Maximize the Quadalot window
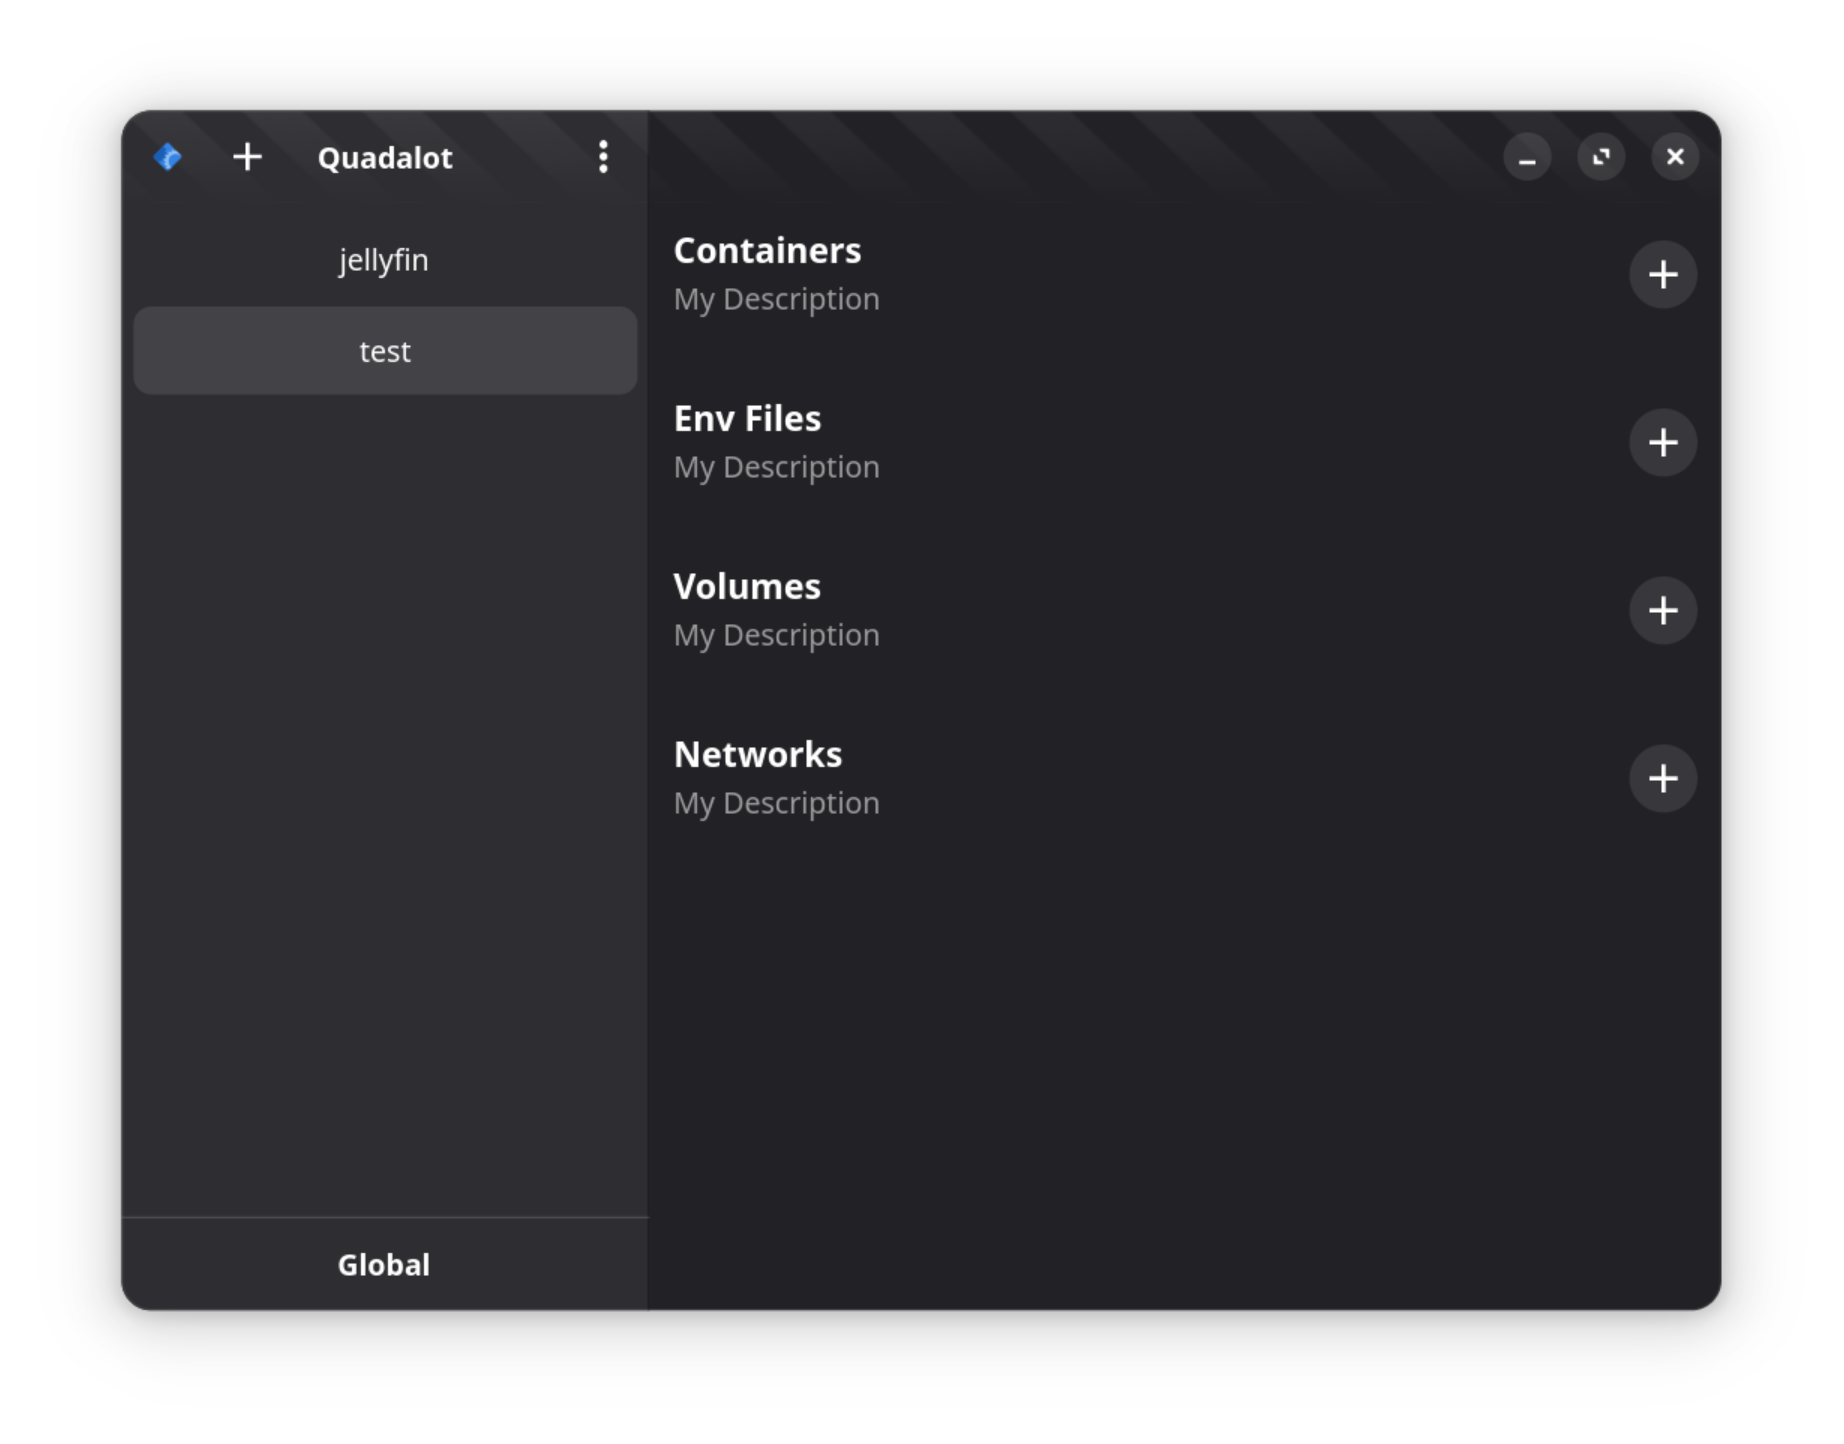 1601,157
